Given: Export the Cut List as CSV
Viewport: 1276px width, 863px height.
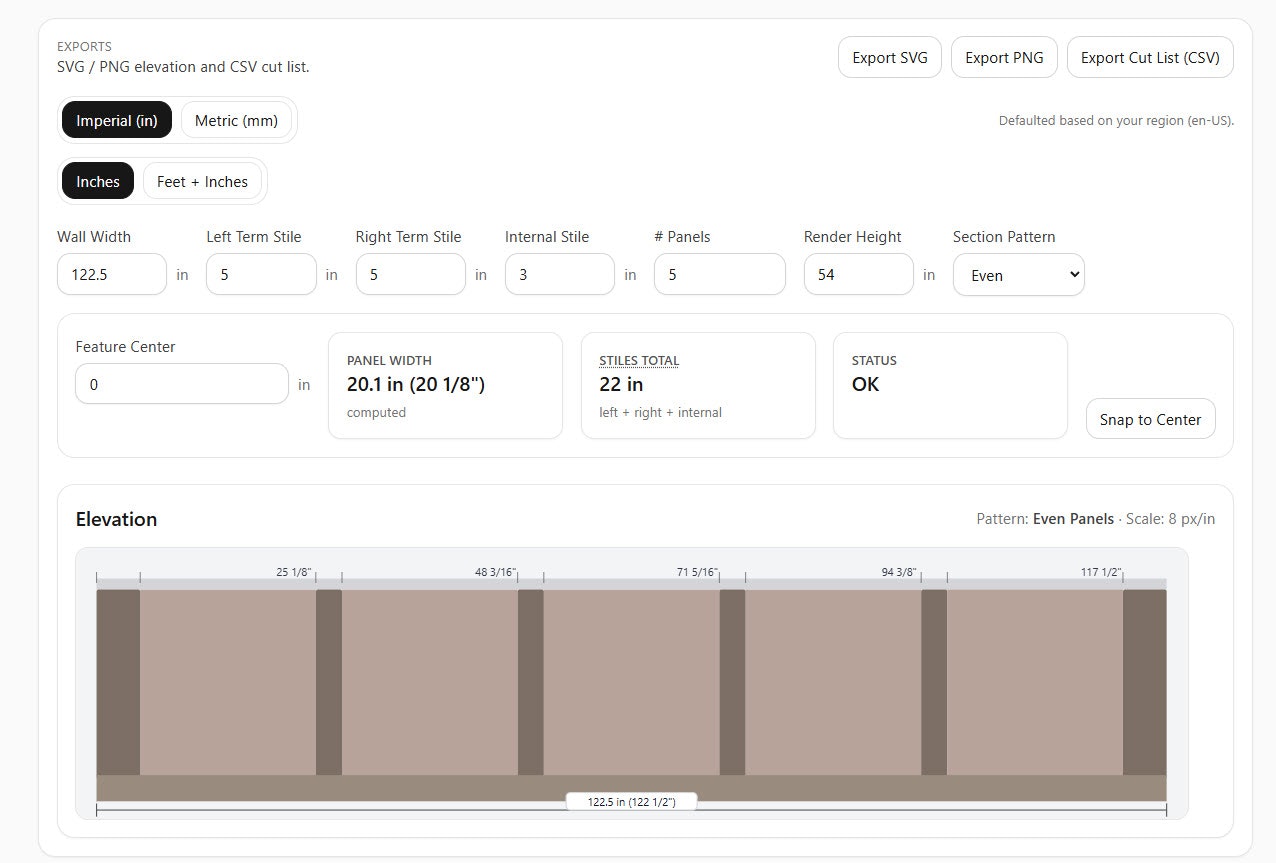Looking at the screenshot, I should click(x=1150, y=57).
